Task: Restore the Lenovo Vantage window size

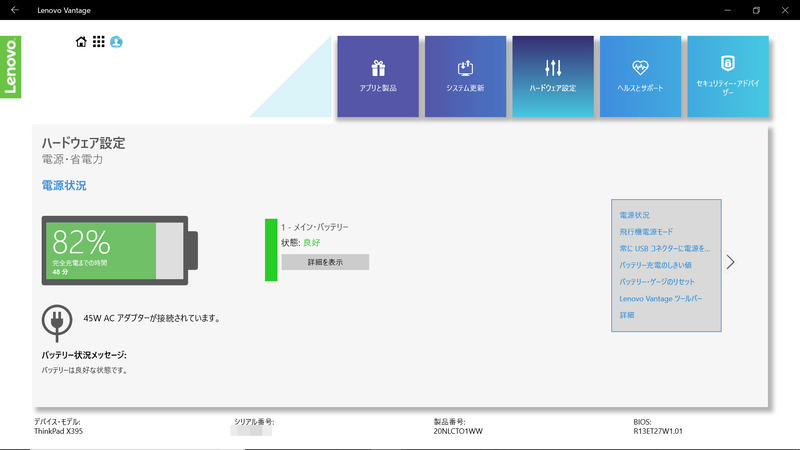Action: pyautogui.click(x=756, y=10)
